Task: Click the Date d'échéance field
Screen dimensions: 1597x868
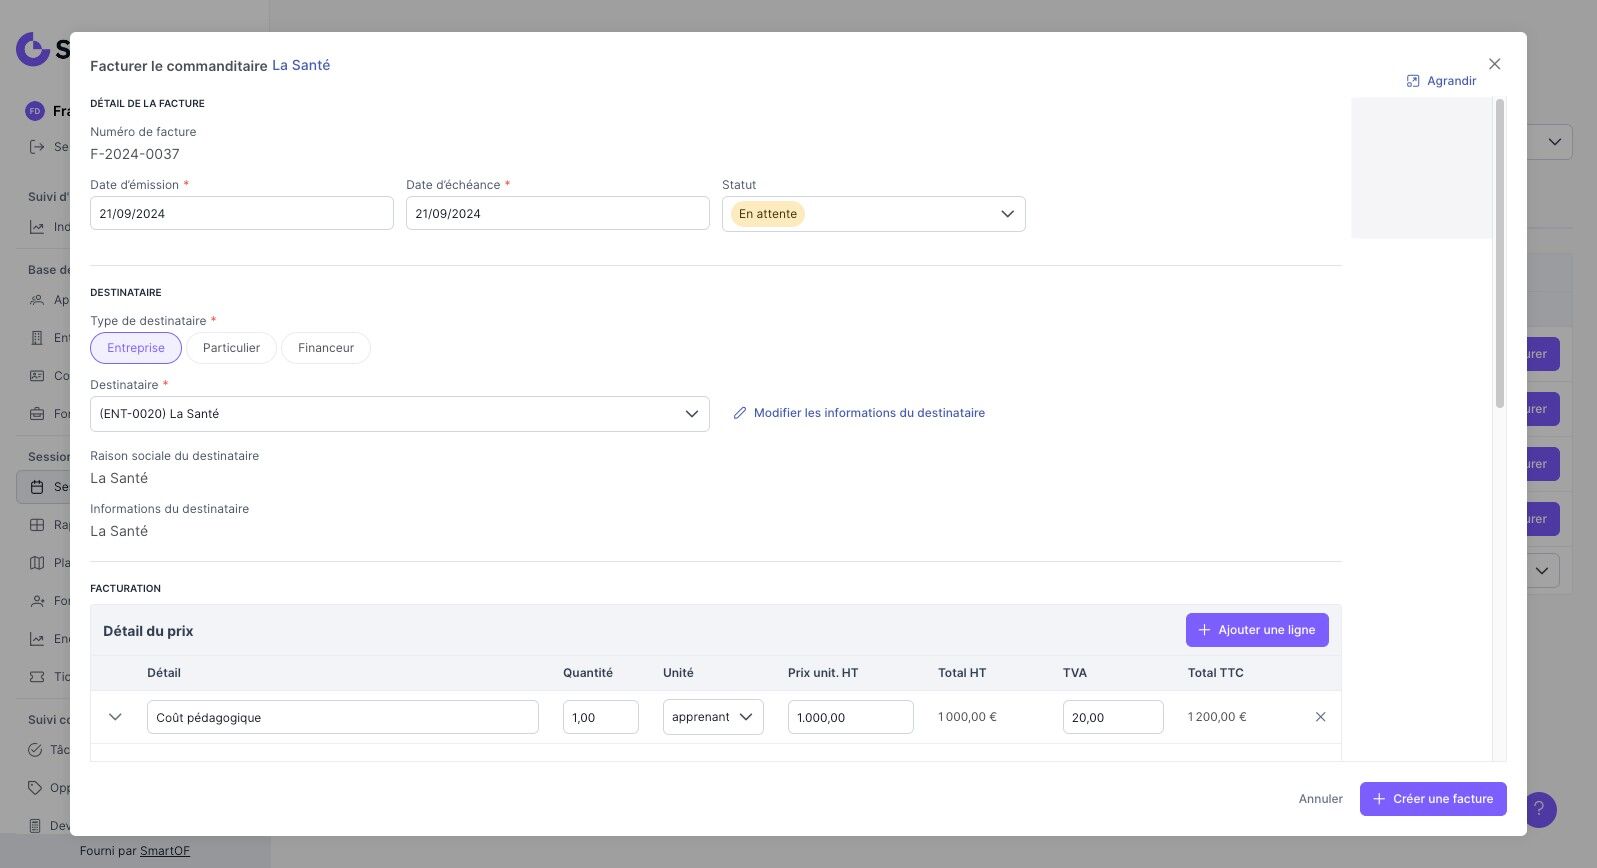Action: coord(557,214)
